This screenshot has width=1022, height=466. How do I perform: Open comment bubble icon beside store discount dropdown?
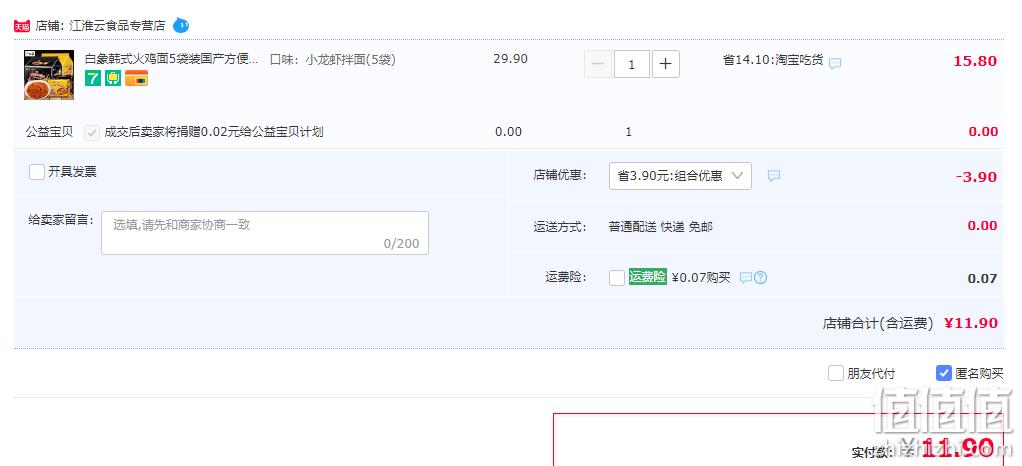click(774, 175)
